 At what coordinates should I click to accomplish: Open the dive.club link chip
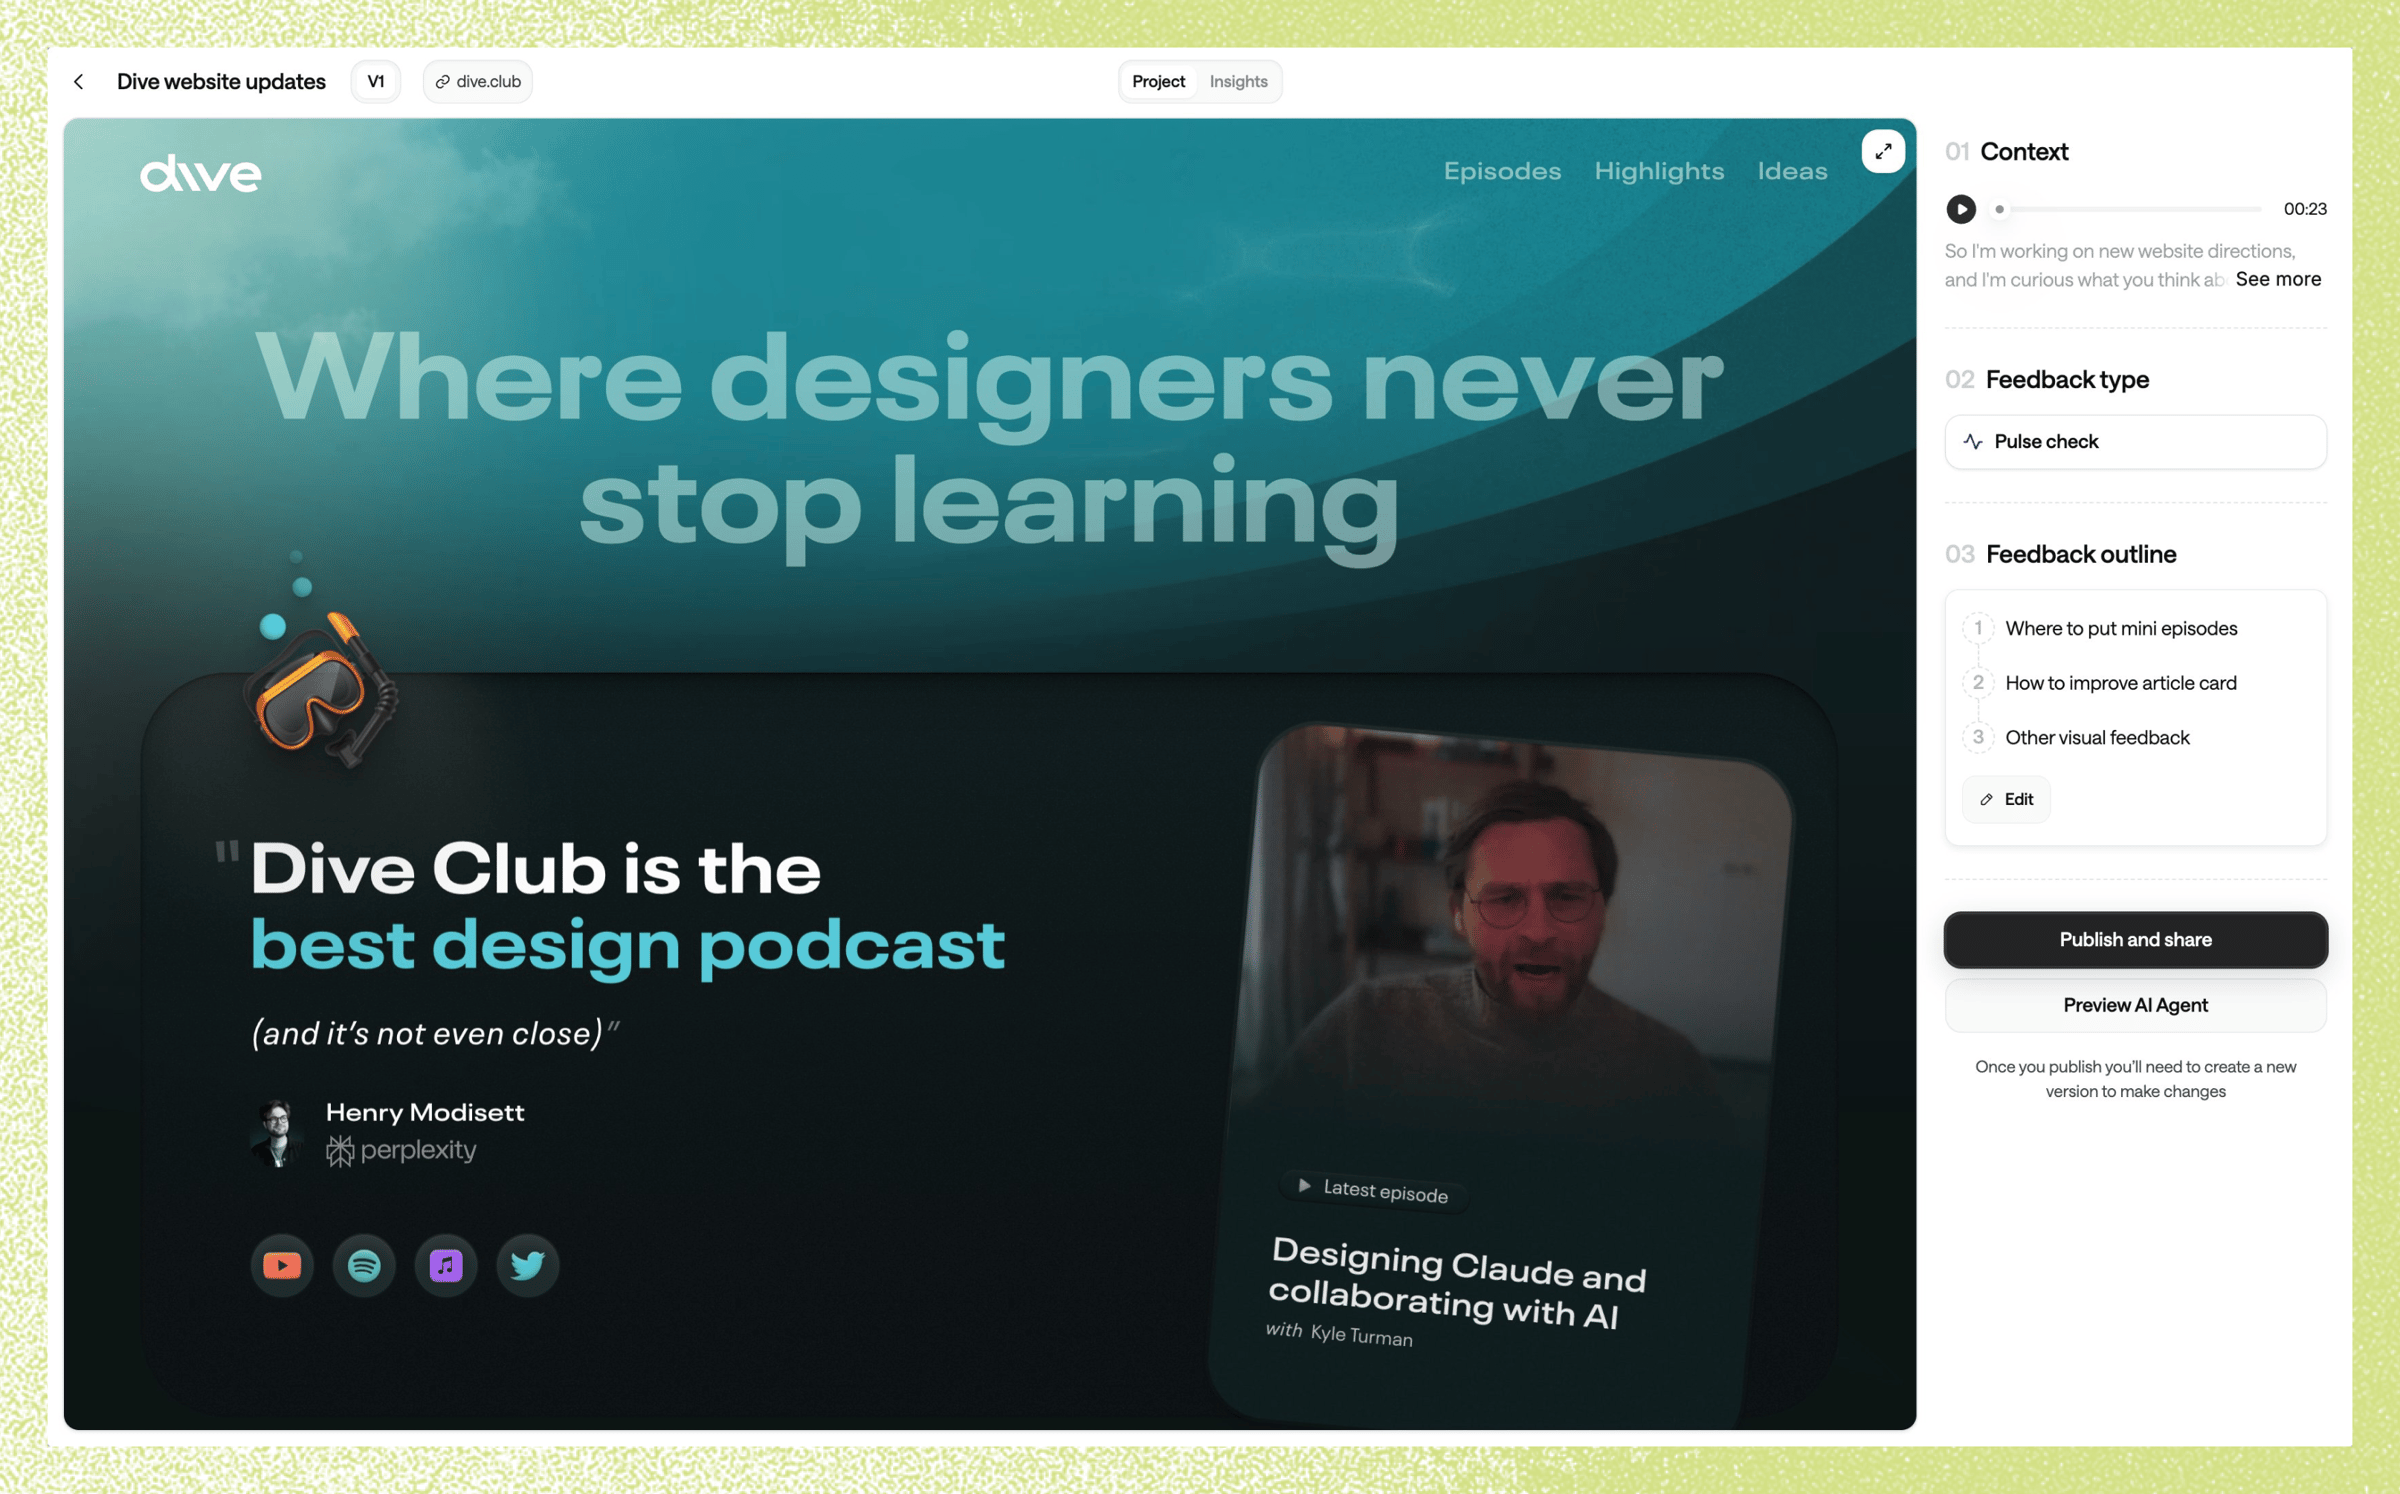478,82
